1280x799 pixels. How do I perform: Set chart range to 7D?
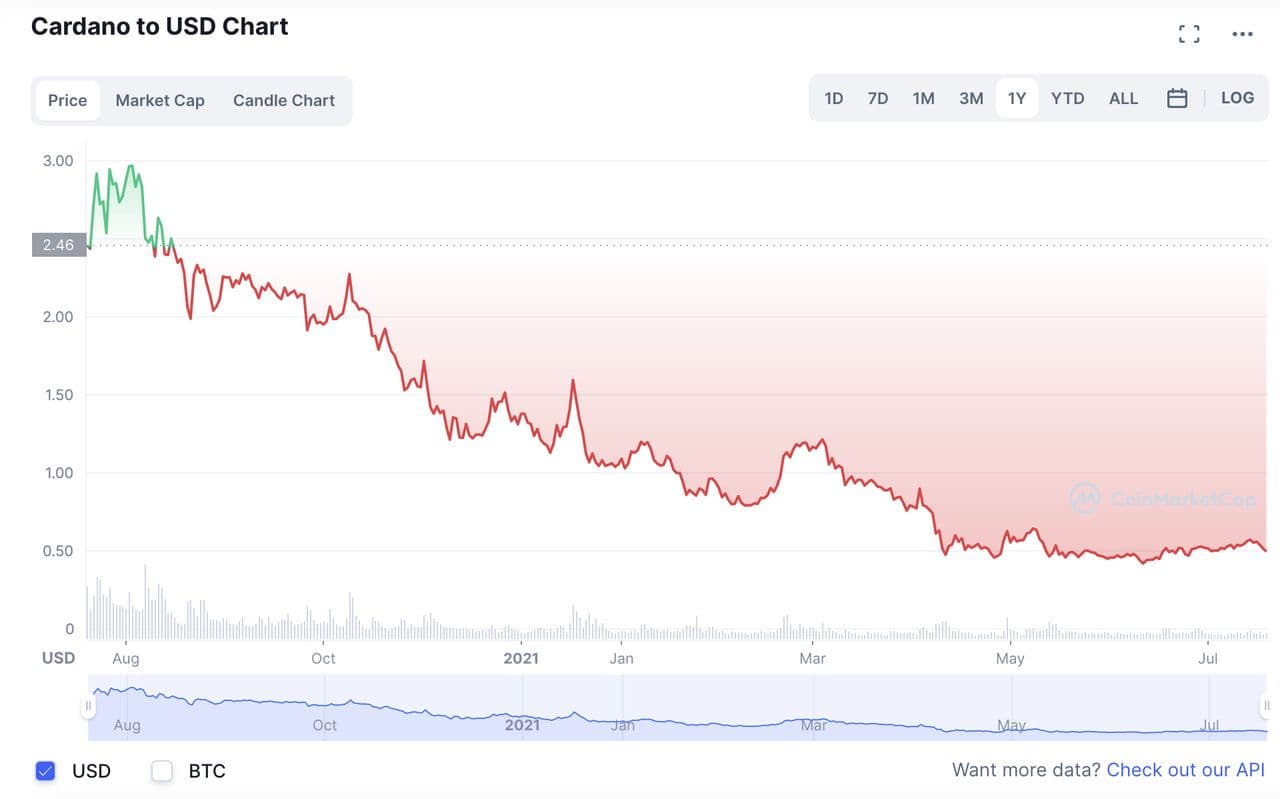[x=878, y=98]
